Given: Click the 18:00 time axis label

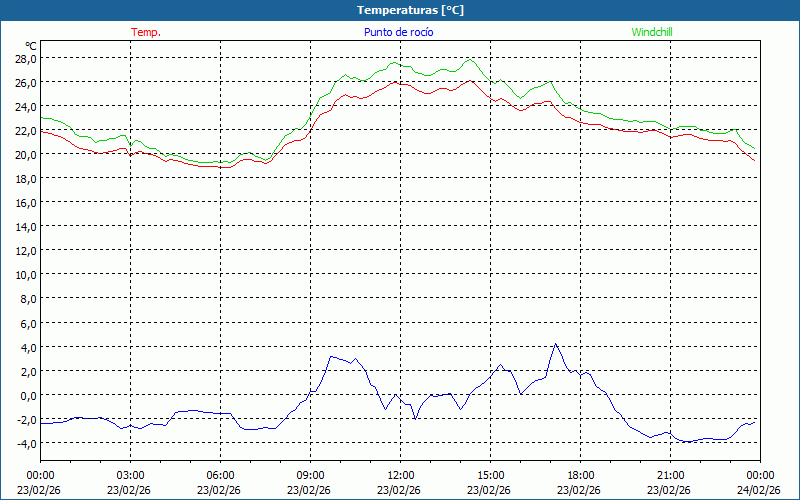Looking at the screenshot, I should [x=580, y=475].
